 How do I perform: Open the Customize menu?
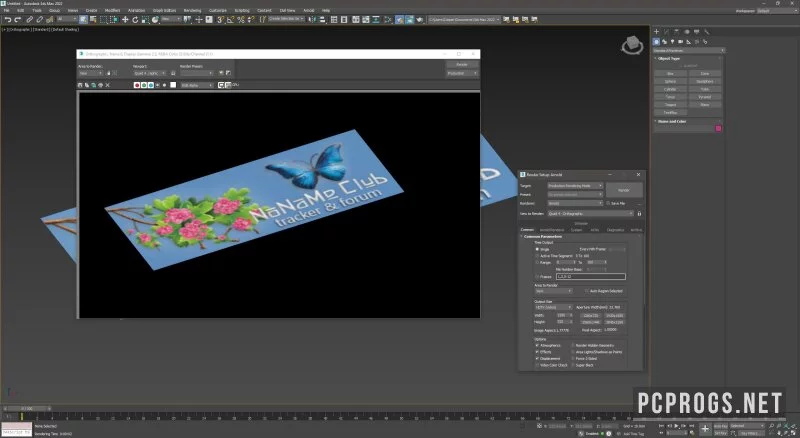point(218,10)
